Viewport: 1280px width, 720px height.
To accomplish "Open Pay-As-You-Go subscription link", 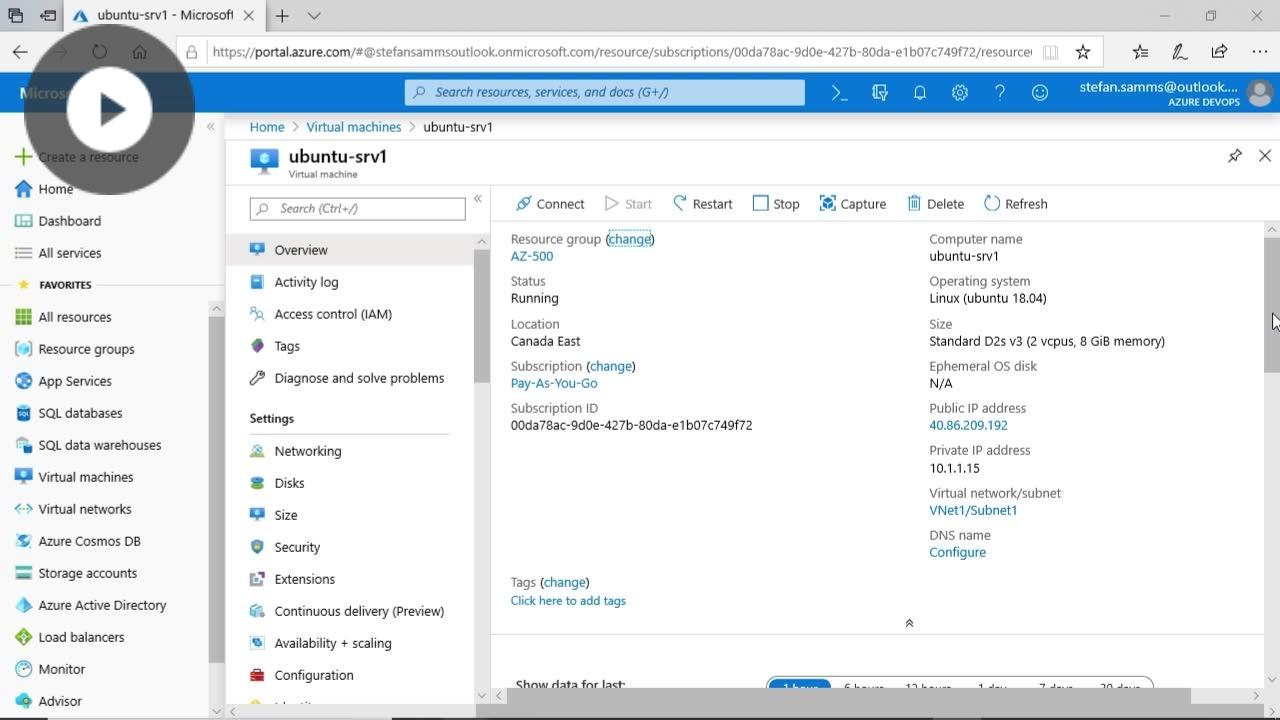I will (554, 383).
